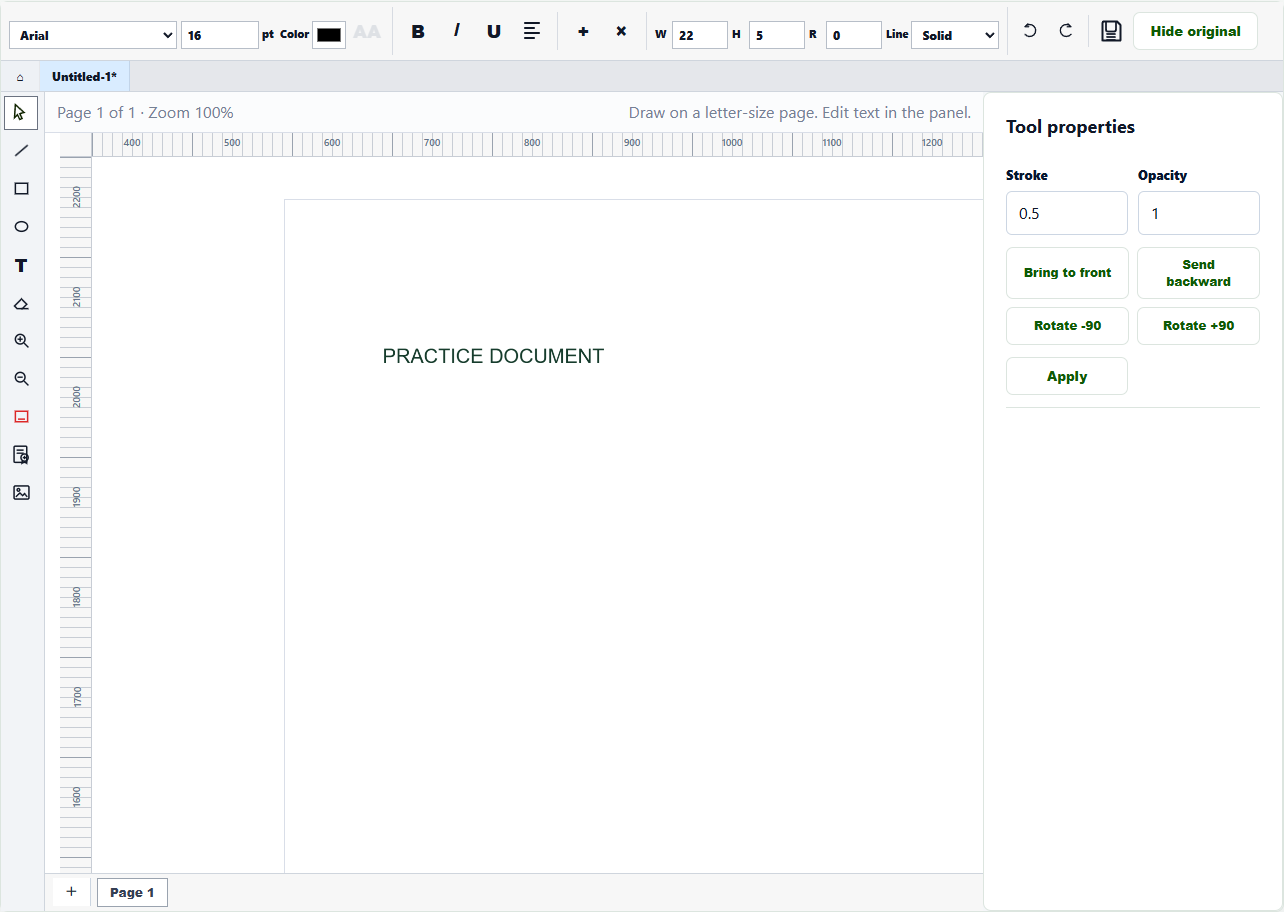The width and height of the screenshot is (1284, 912).
Task: Select the Text tool
Action: click(21, 265)
